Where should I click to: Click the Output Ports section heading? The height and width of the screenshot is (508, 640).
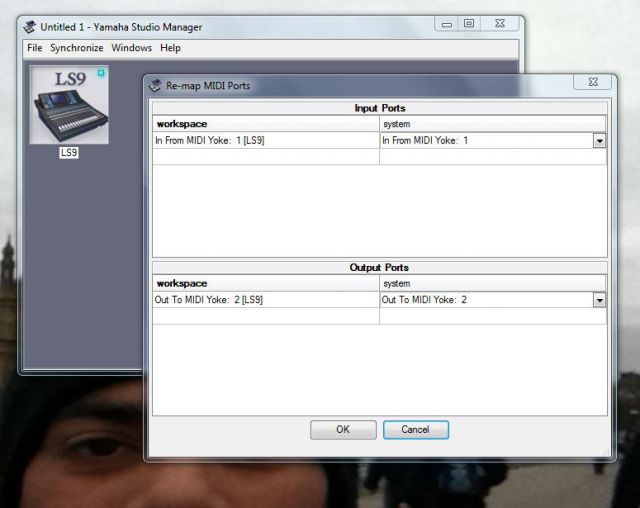coord(380,268)
